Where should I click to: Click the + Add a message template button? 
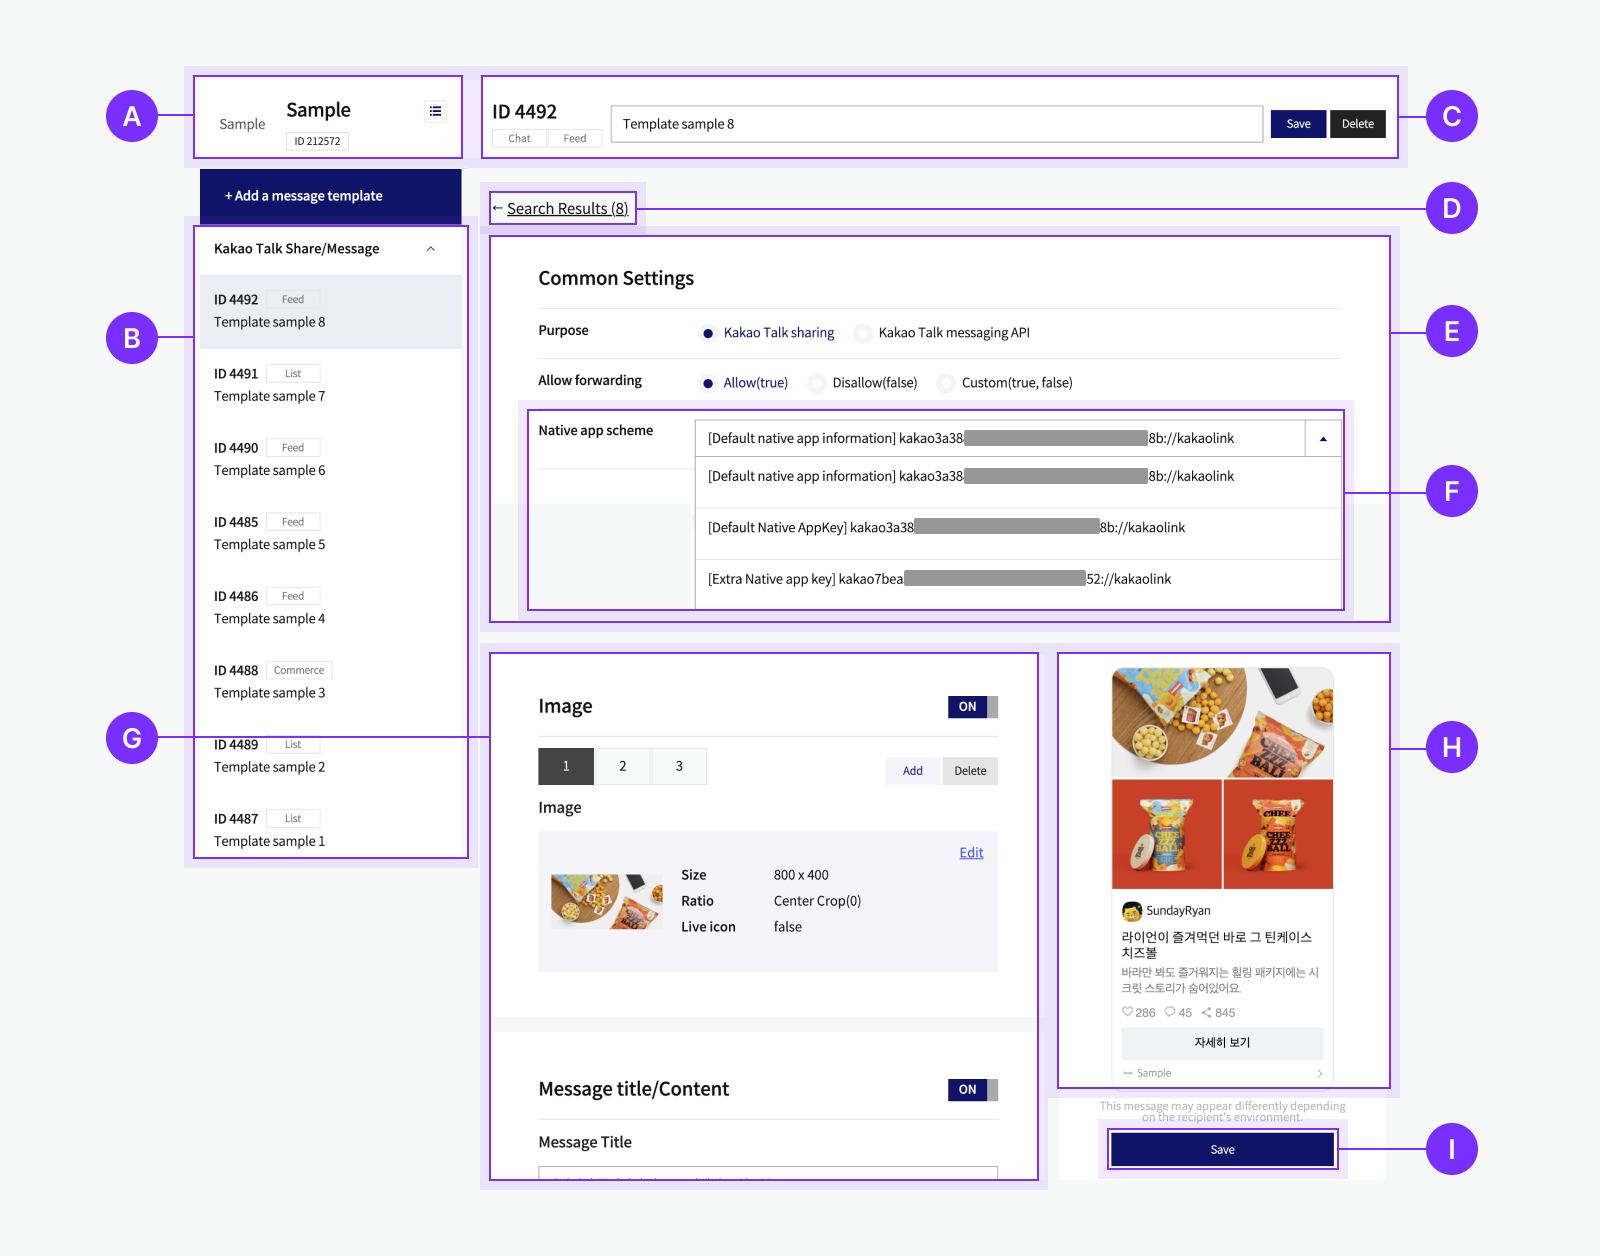[330, 196]
